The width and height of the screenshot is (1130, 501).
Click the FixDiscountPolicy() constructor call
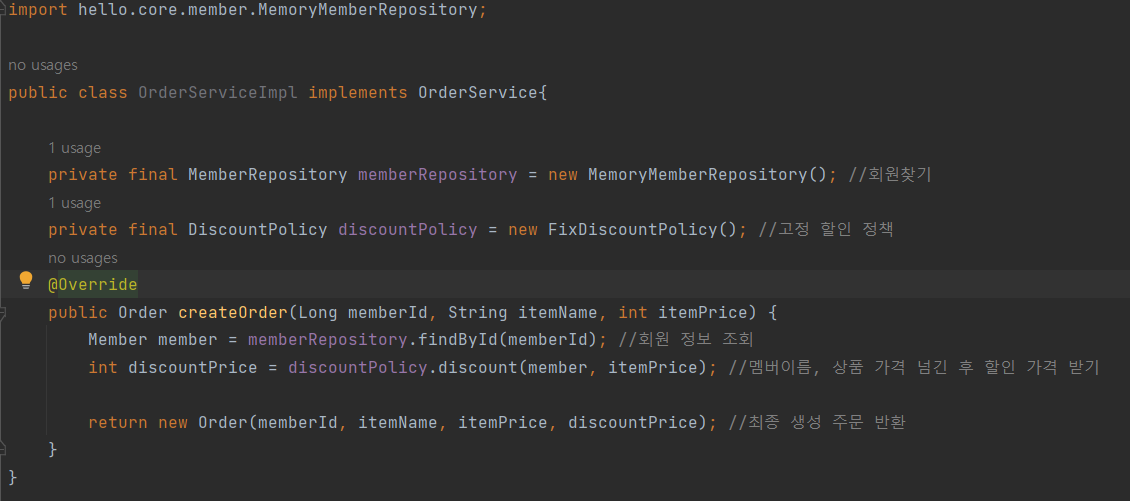(x=643, y=229)
